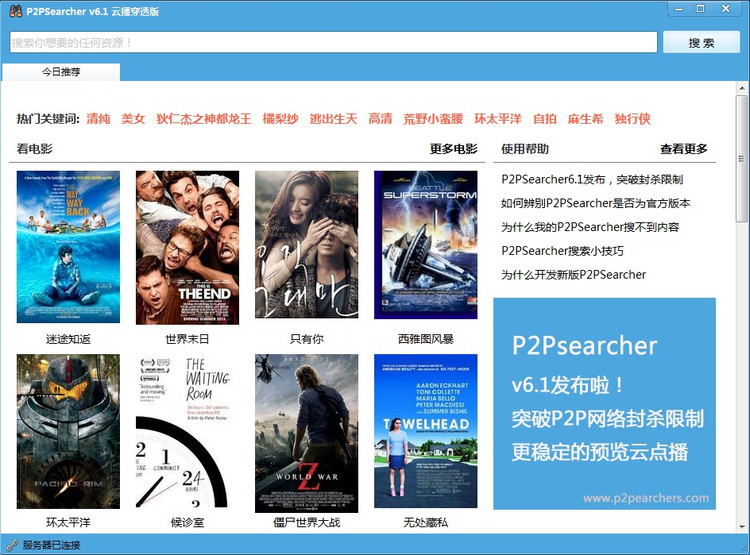Click movie title 候诊室
750x555 pixels.
pyautogui.click(x=188, y=522)
